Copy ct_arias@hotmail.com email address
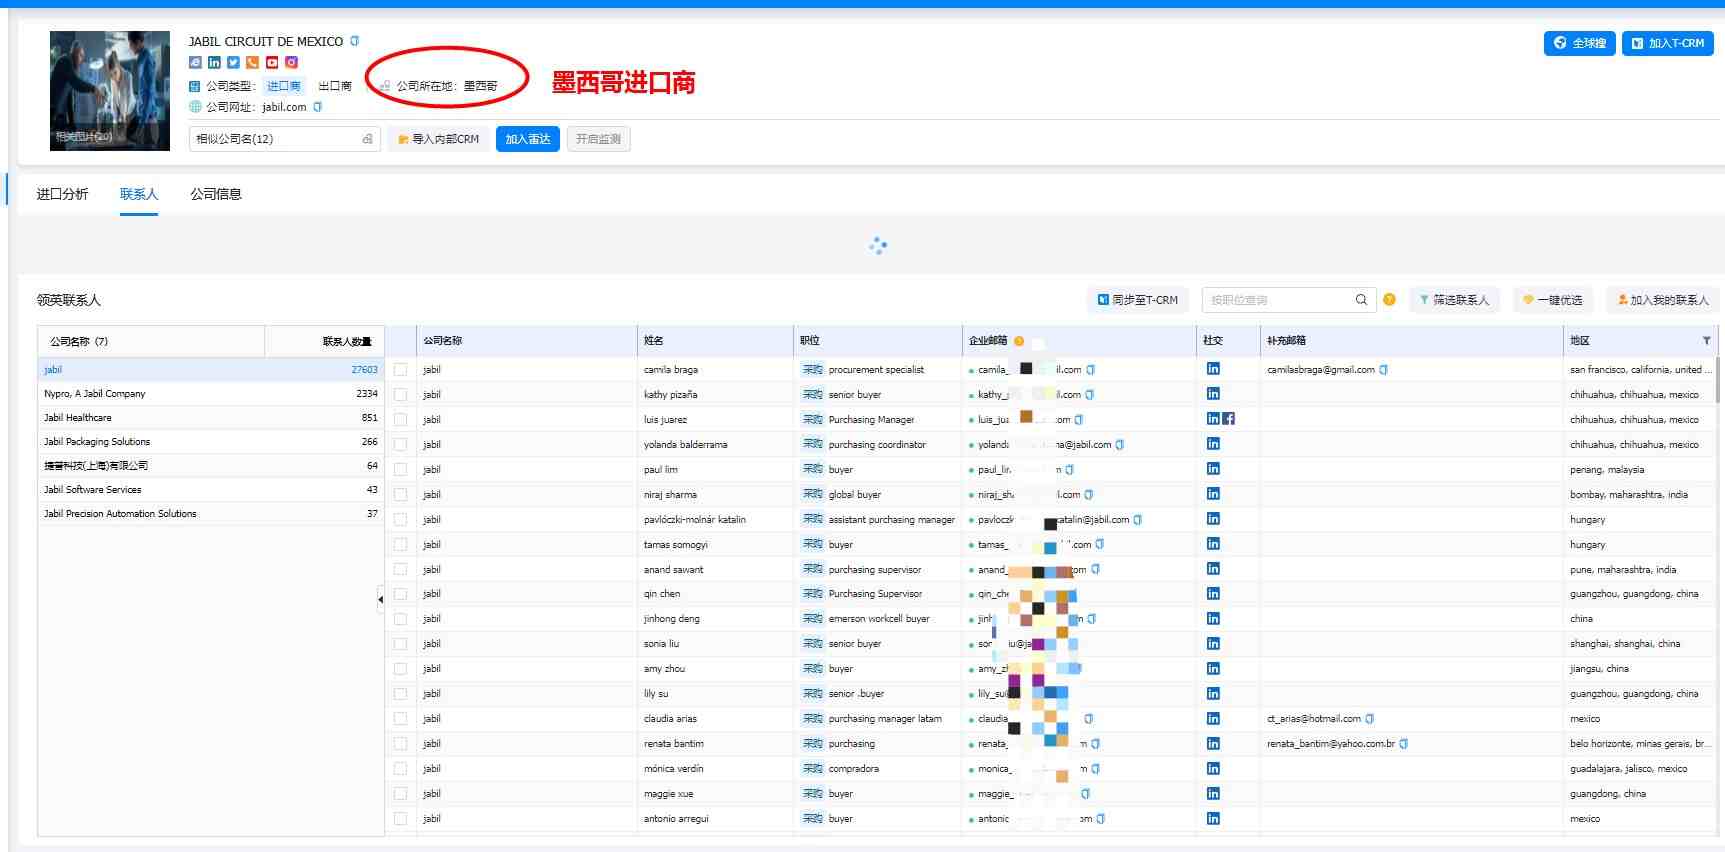1725x852 pixels. pyautogui.click(x=1370, y=719)
